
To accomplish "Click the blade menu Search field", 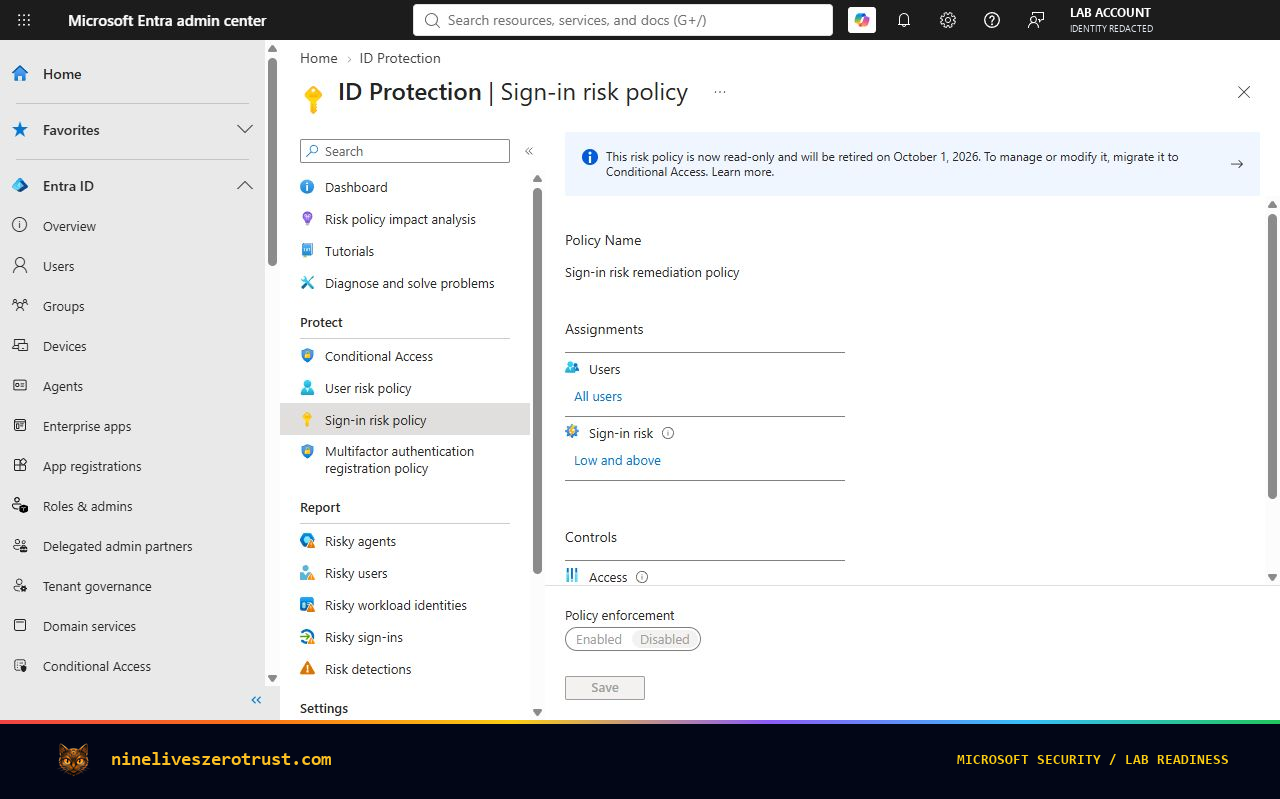I will point(405,151).
